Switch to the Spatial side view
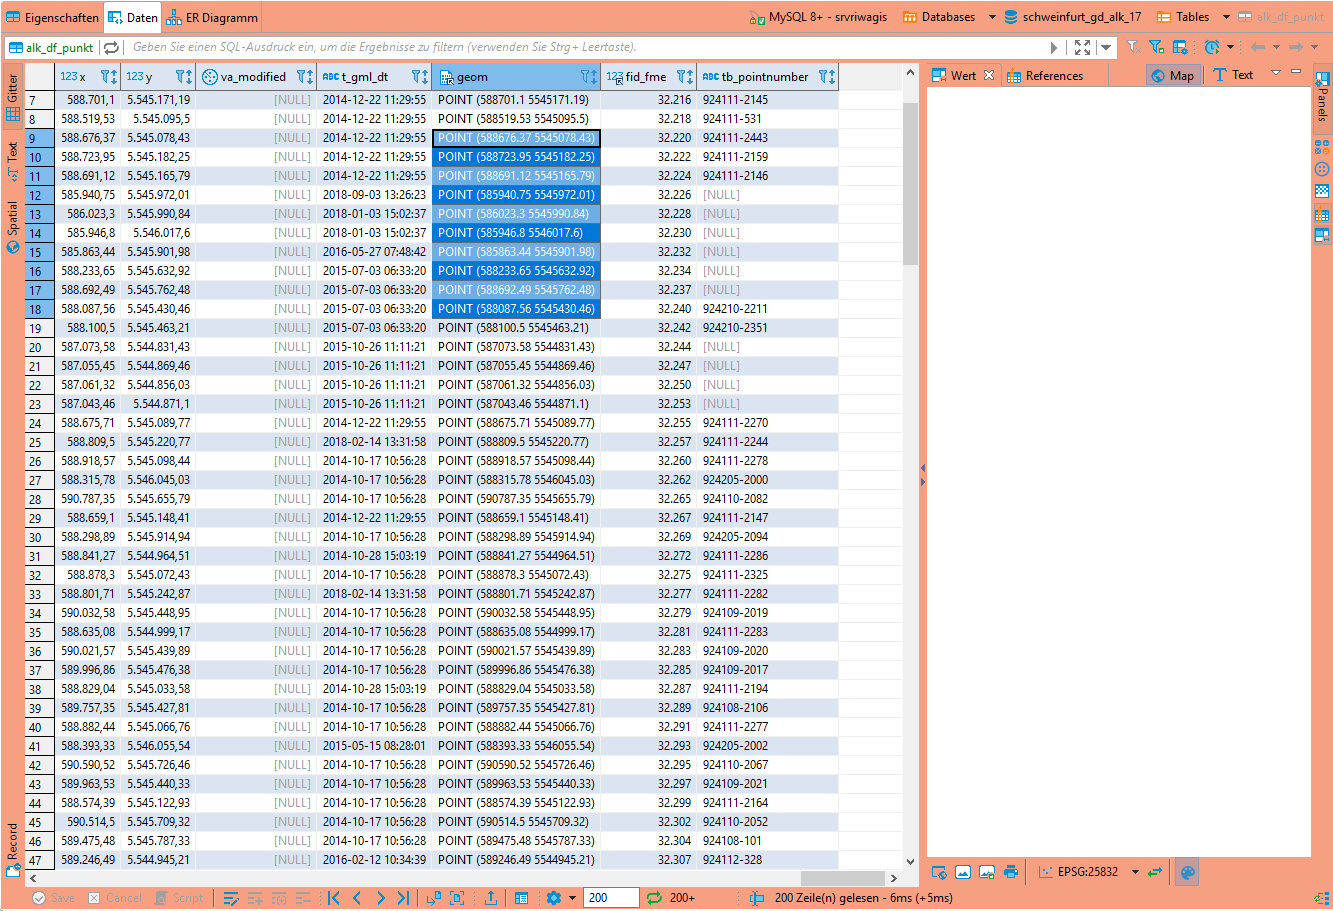1333x911 pixels. point(13,226)
